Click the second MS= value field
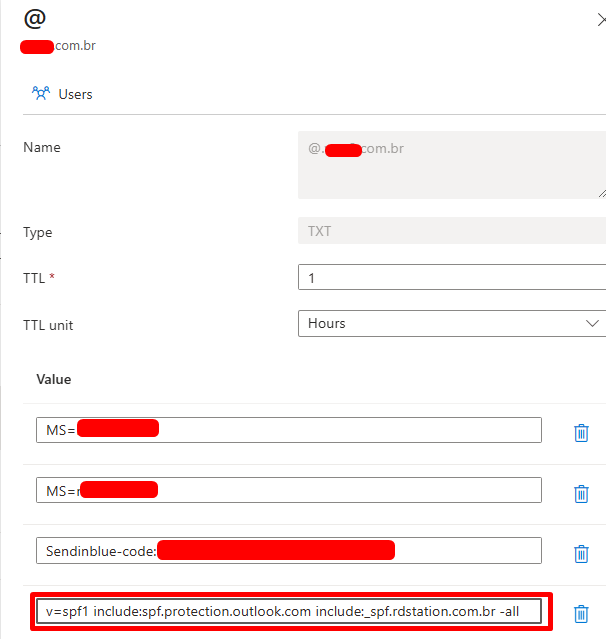Screen dimensions: 606x639 click(289, 490)
